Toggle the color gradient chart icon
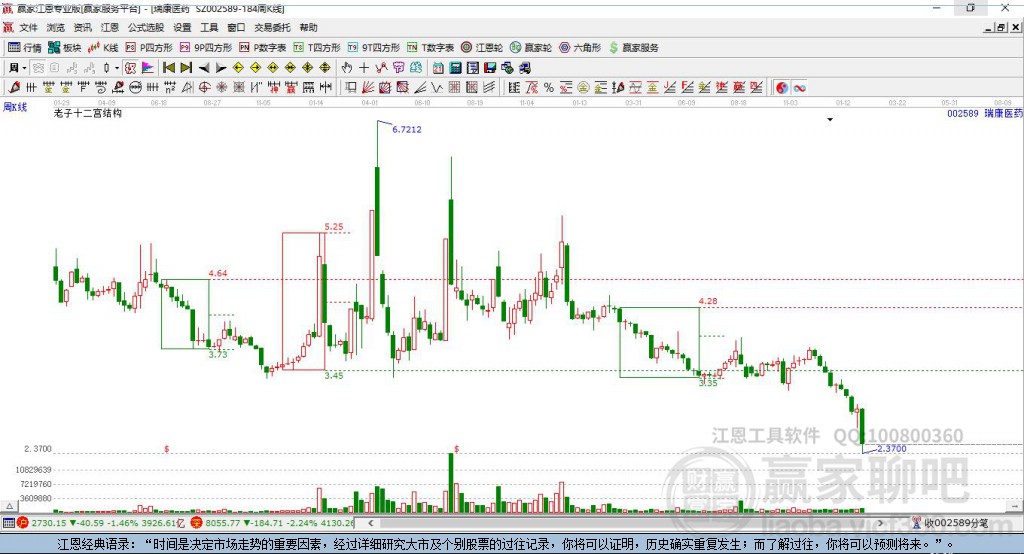 pyautogui.click(x=148, y=68)
